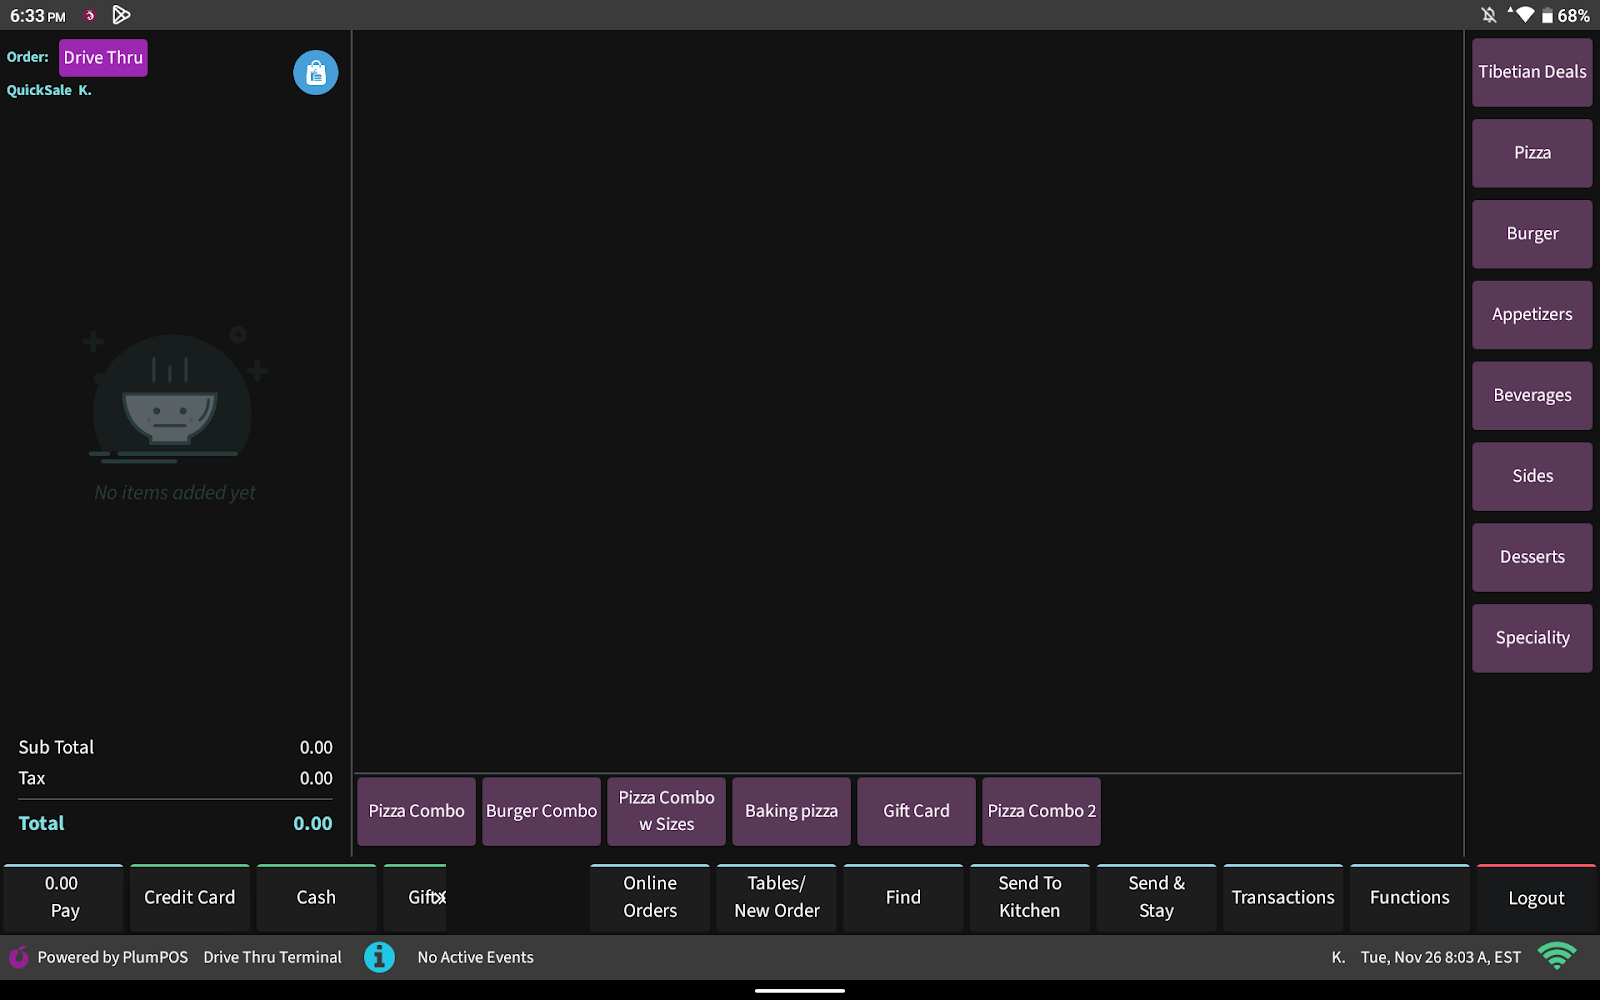Click the green Wi-Fi signal icon
Viewport: 1600px width, 1000px height.
point(1556,957)
